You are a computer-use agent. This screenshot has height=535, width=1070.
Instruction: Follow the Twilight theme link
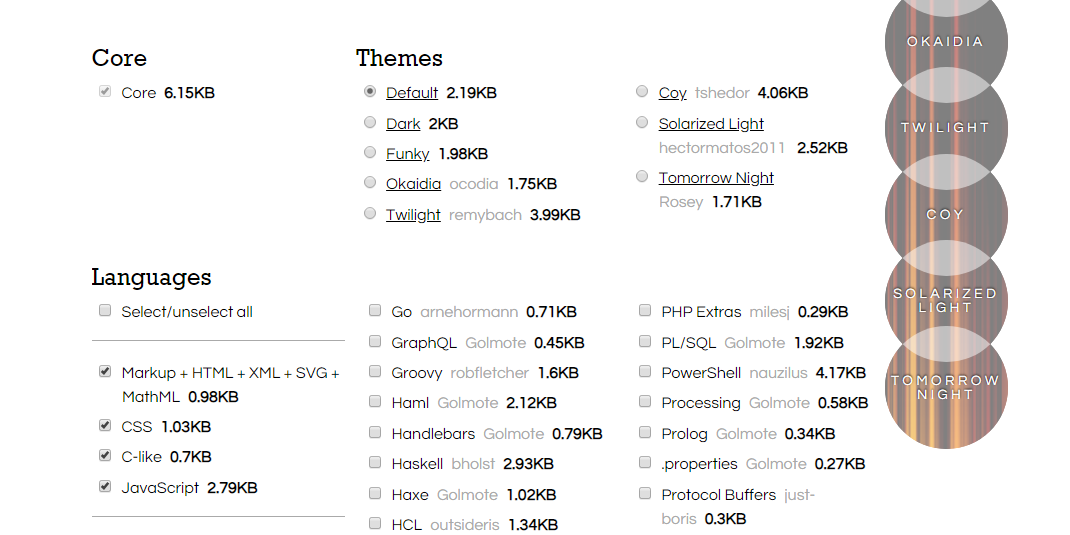(413, 215)
